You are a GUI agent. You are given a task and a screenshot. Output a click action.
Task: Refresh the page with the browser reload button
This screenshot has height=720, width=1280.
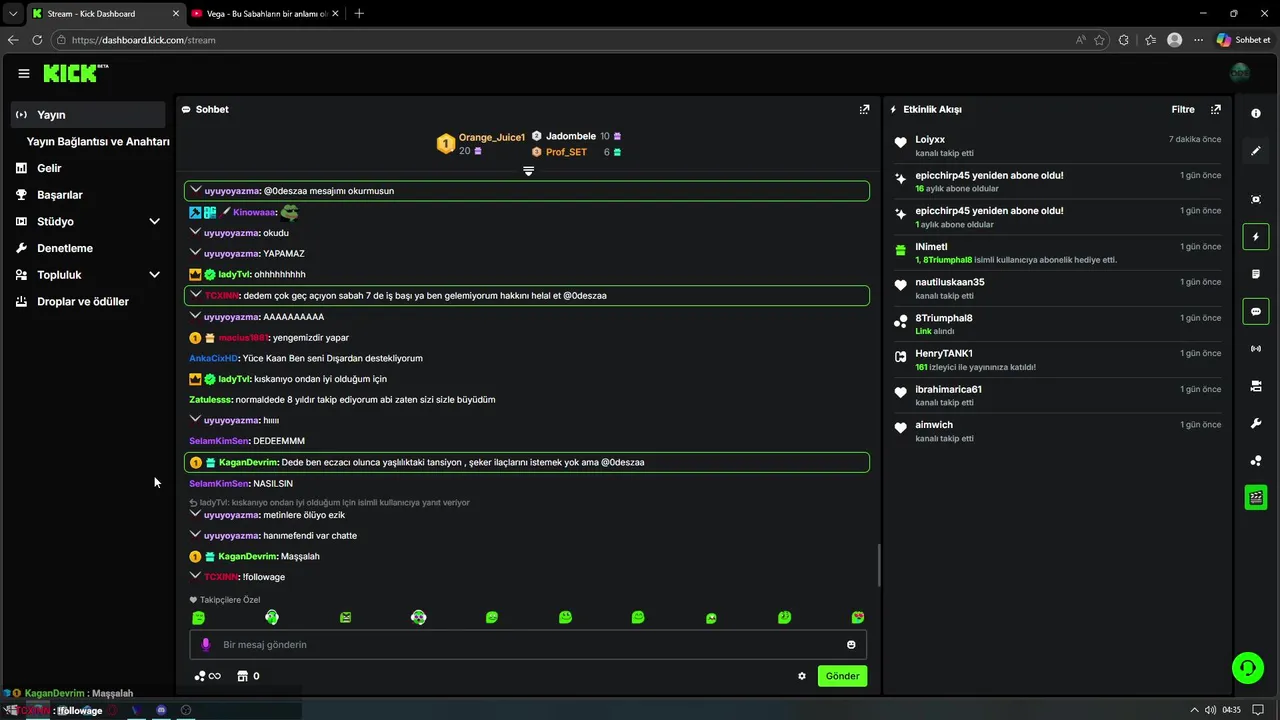[x=37, y=40]
